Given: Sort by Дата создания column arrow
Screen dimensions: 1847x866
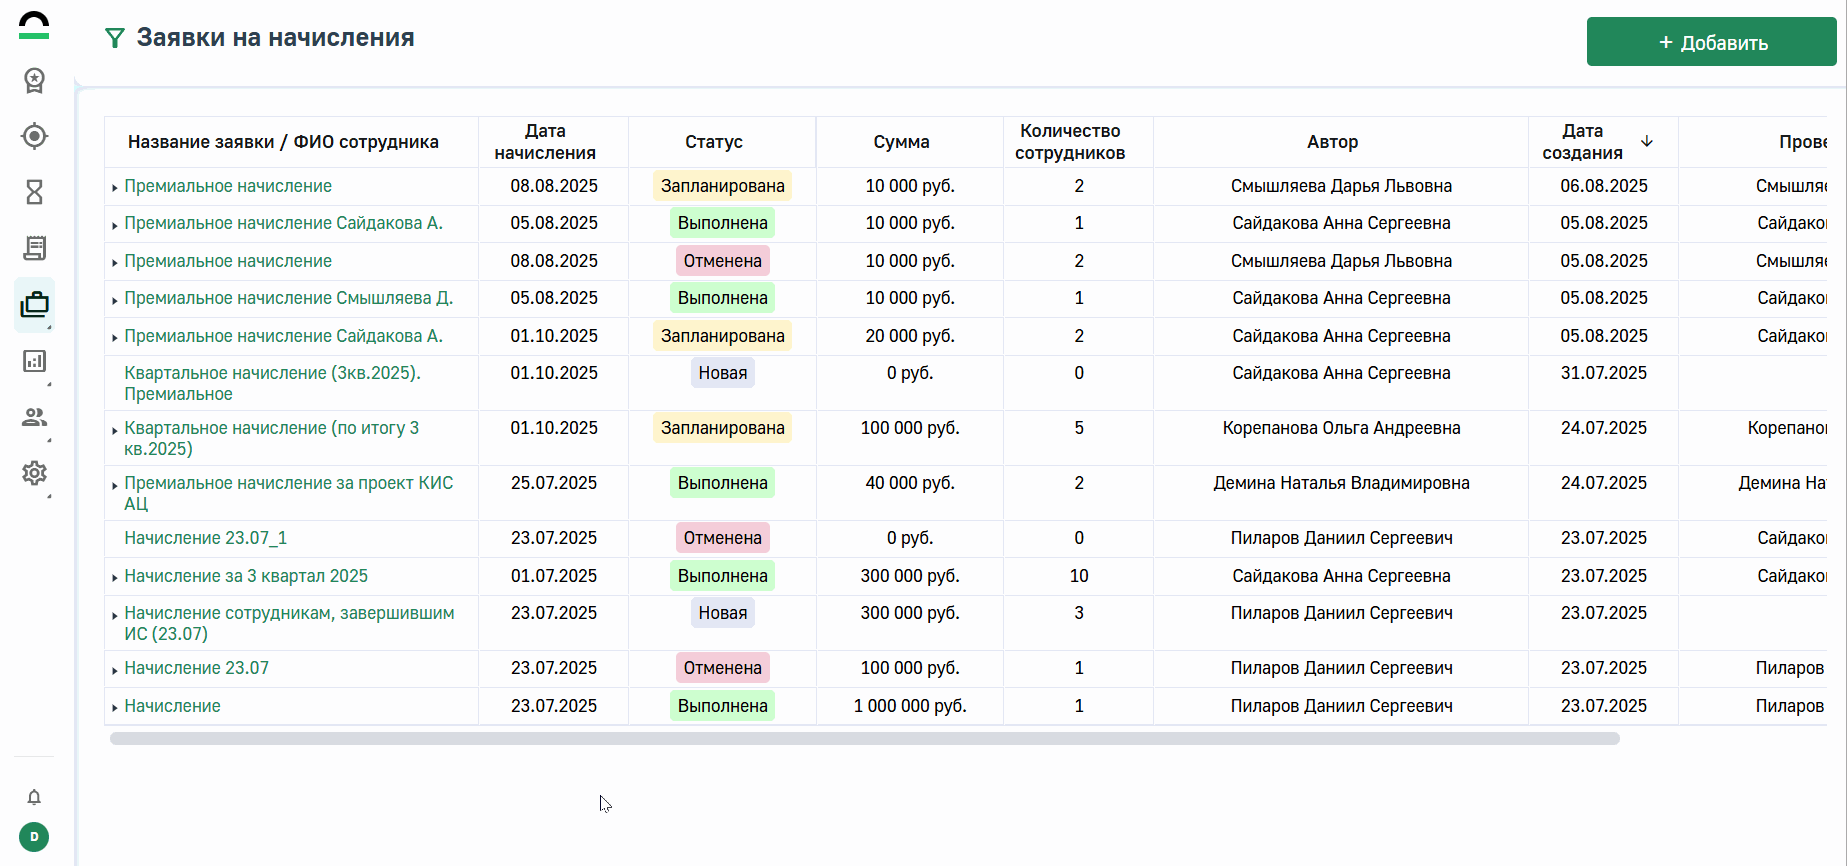Looking at the screenshot, I should pos(1646,141).
